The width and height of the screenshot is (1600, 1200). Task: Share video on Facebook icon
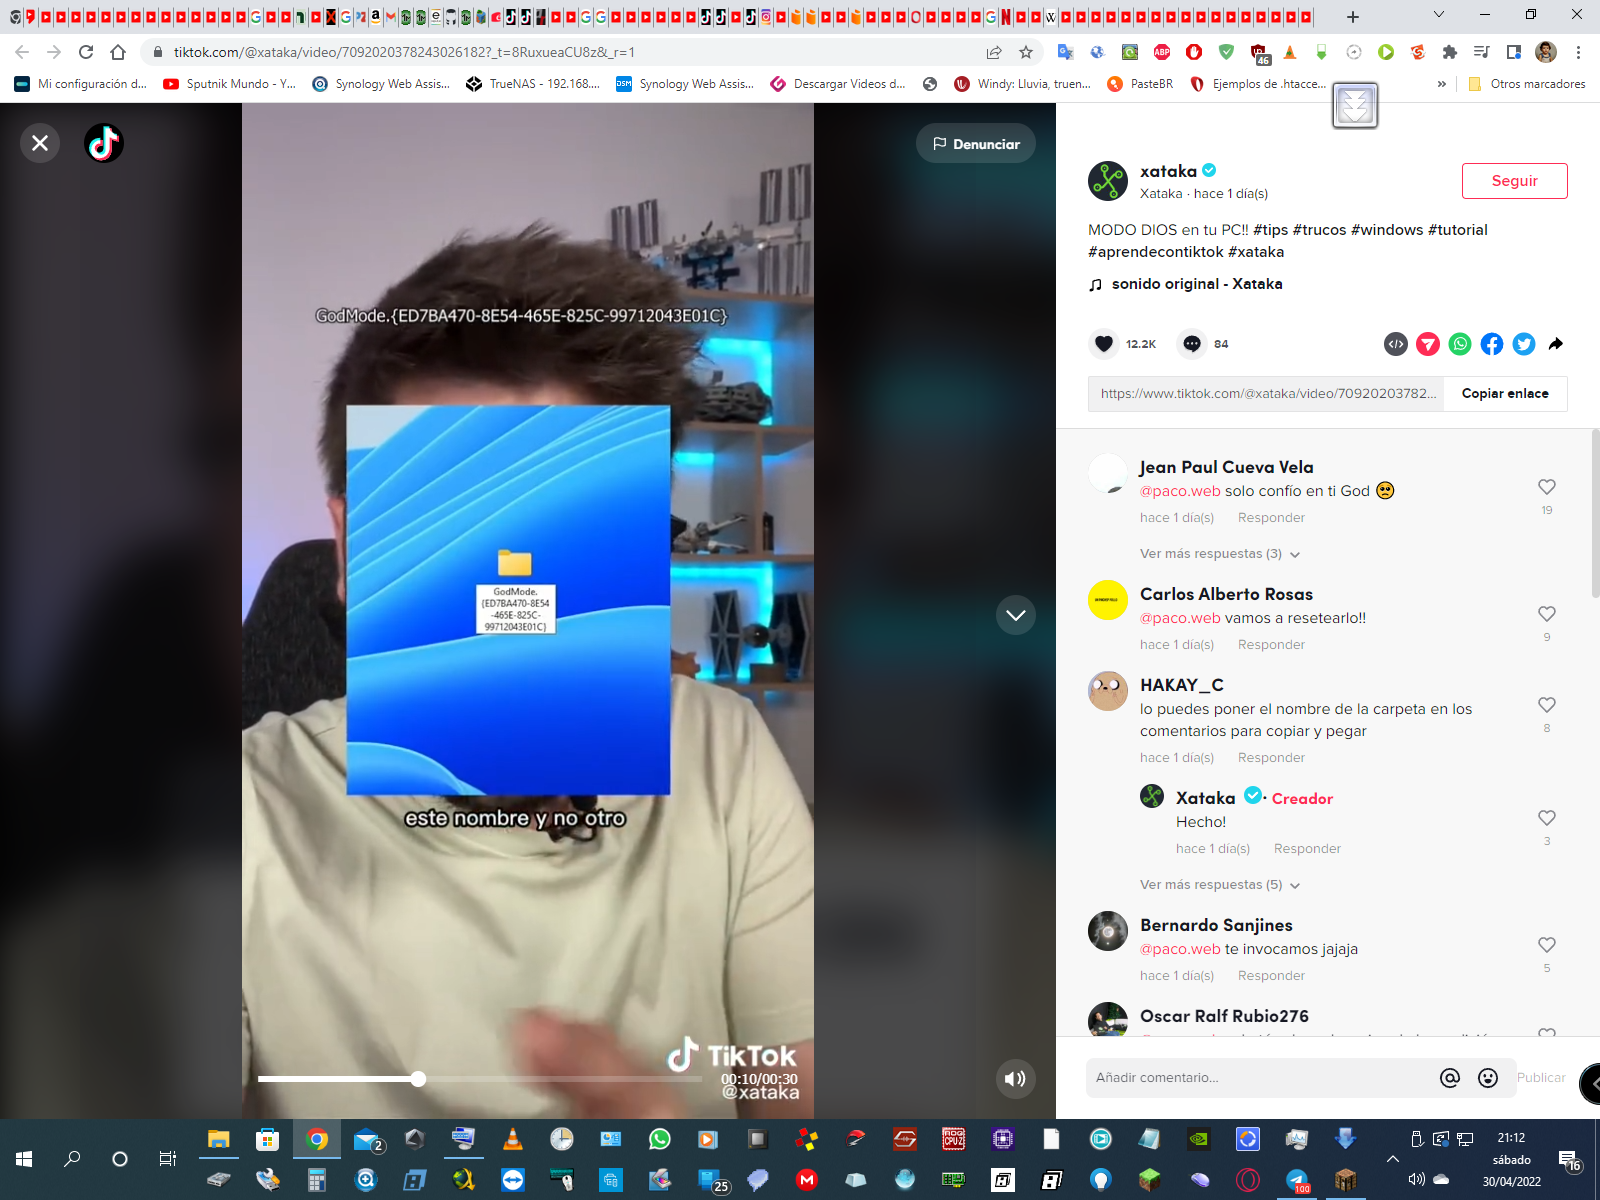[x=1492, y=344]
